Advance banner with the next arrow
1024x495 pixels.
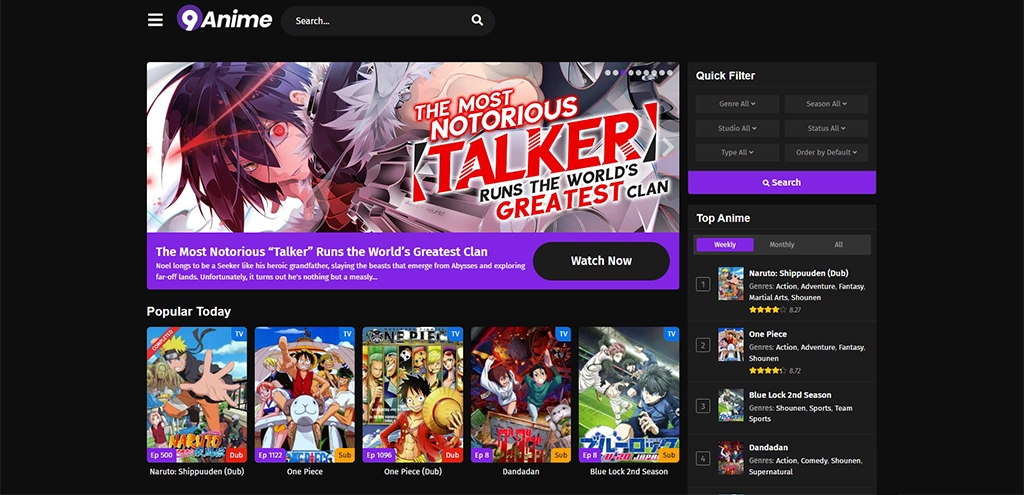(667, 148)
